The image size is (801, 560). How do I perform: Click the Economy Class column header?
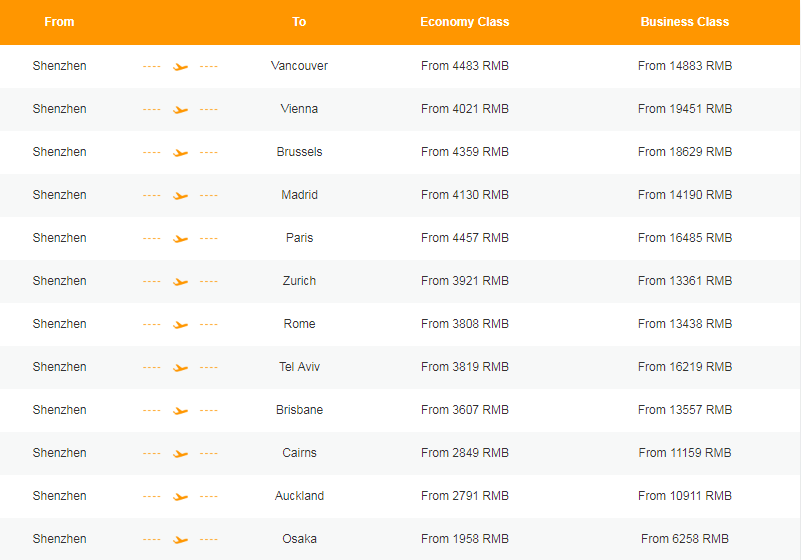(x=464, y=22)
